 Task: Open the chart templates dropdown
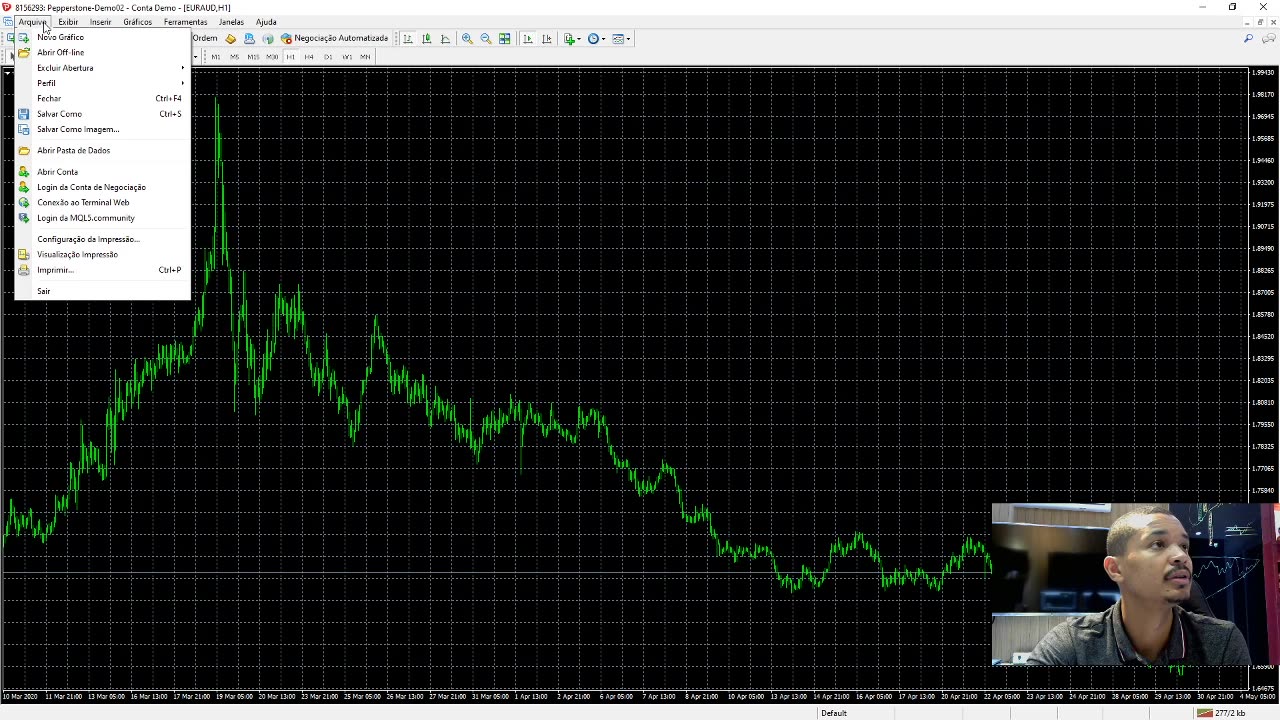coord(621,39)
